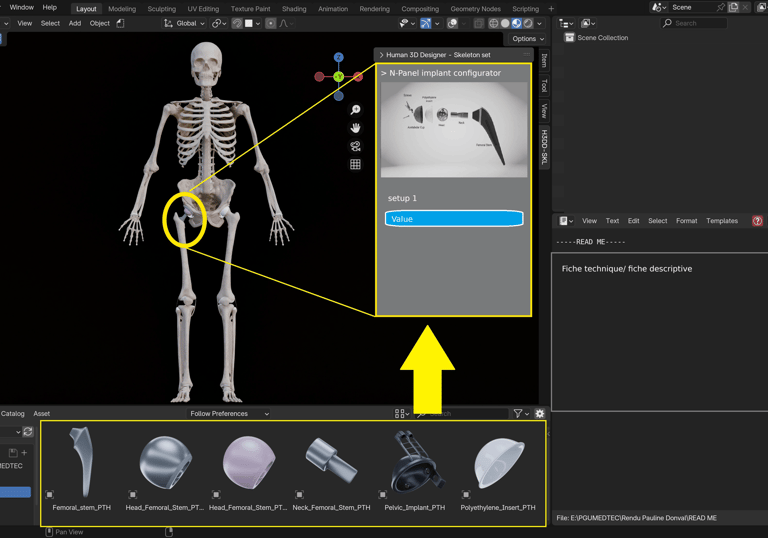Screen dimensions: 768x538
Task: Switch to the Shading workspace tab
Action: pos(294,9)
